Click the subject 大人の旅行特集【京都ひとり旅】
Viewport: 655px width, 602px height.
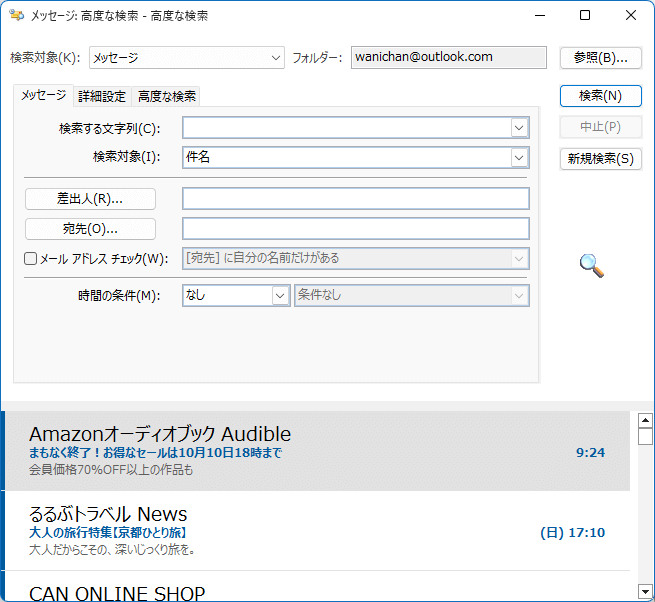(x=108, y=533)
